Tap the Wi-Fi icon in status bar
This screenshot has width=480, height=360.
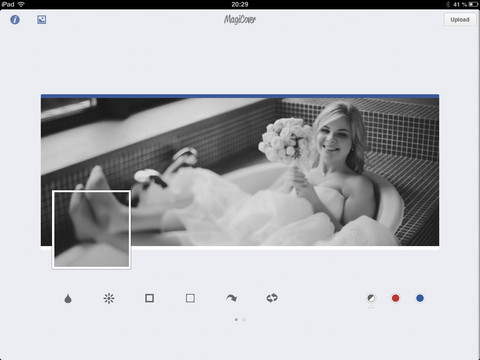coord(21,4)
